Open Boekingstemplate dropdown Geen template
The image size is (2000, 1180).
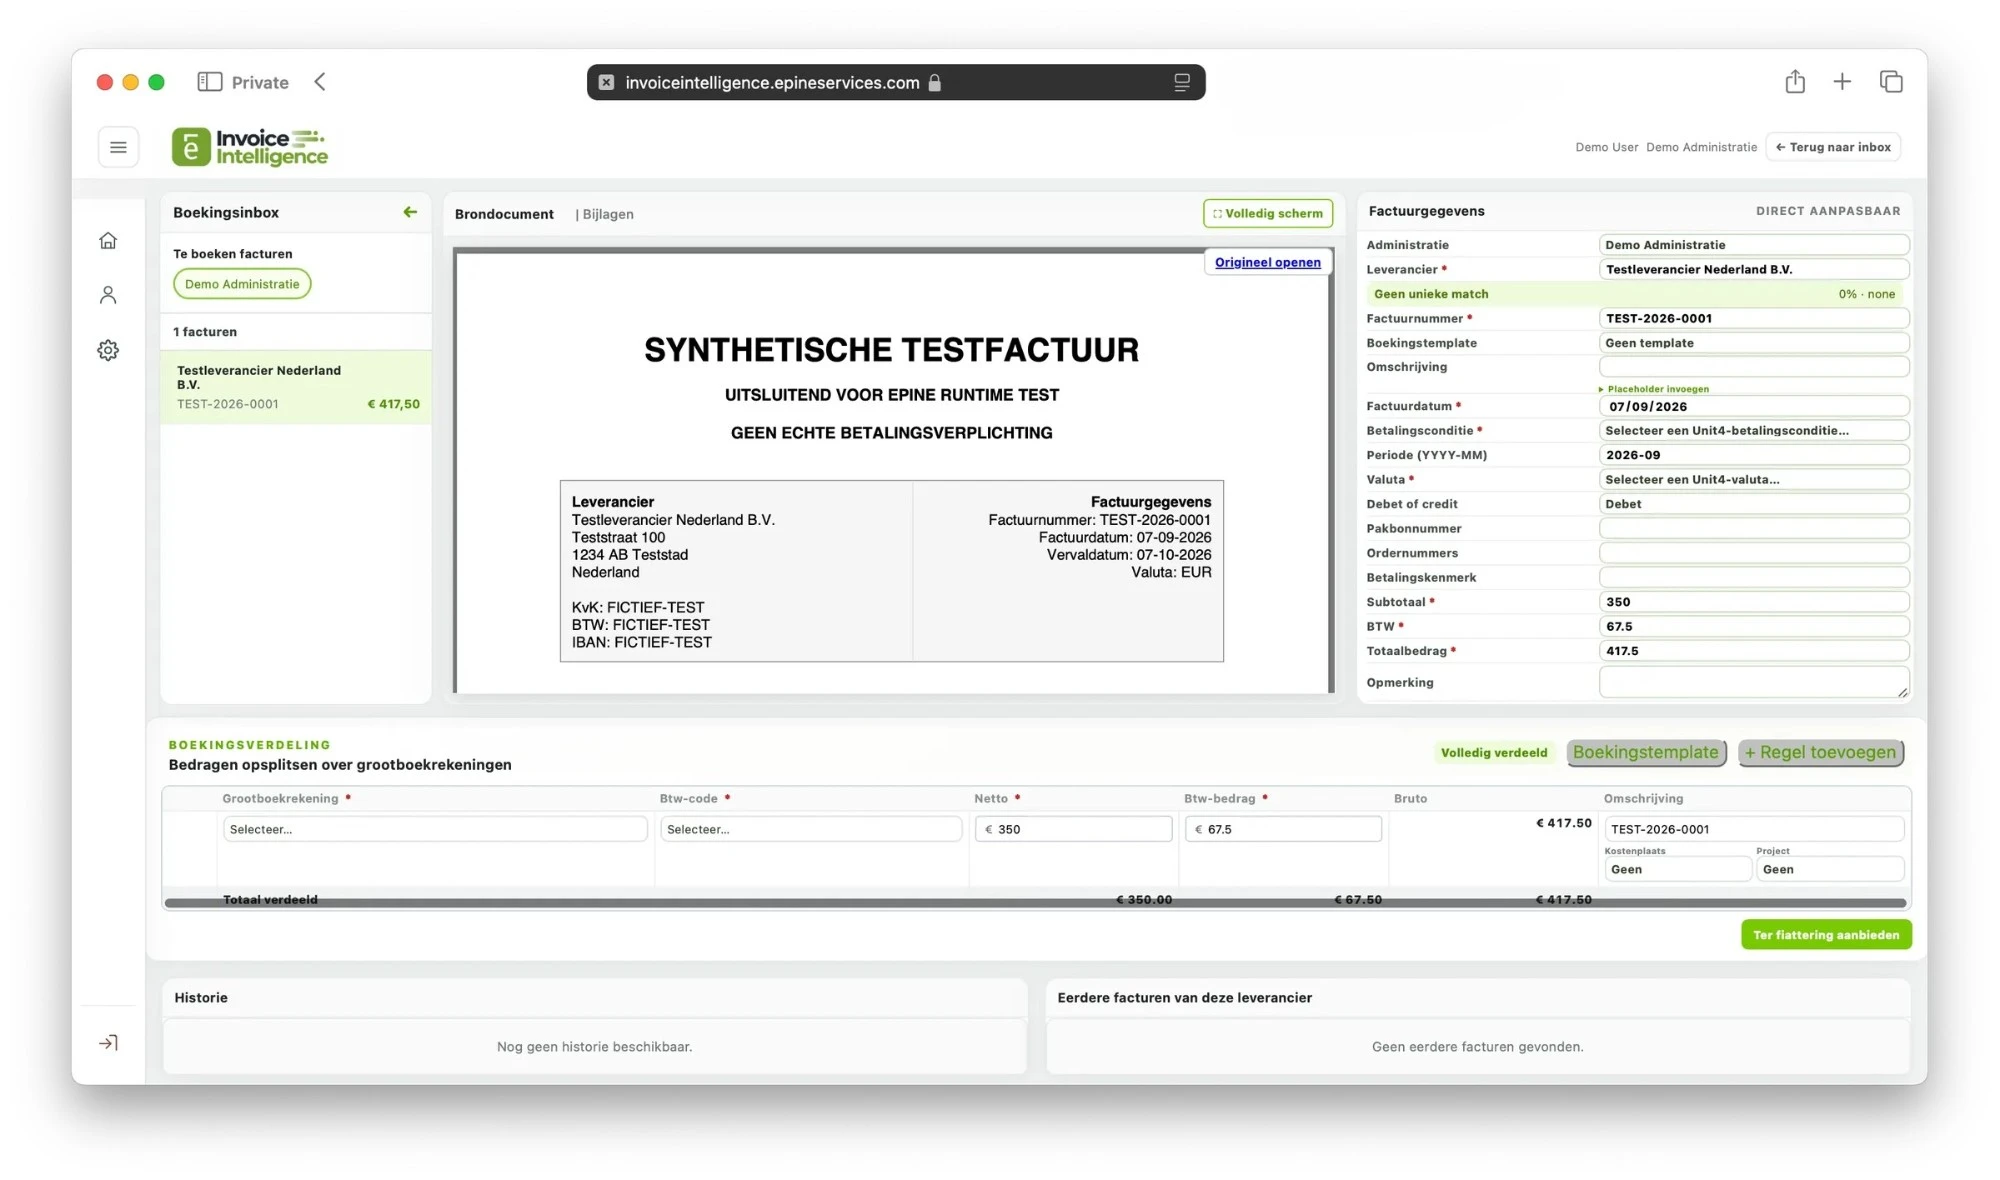coord(1753,343)
